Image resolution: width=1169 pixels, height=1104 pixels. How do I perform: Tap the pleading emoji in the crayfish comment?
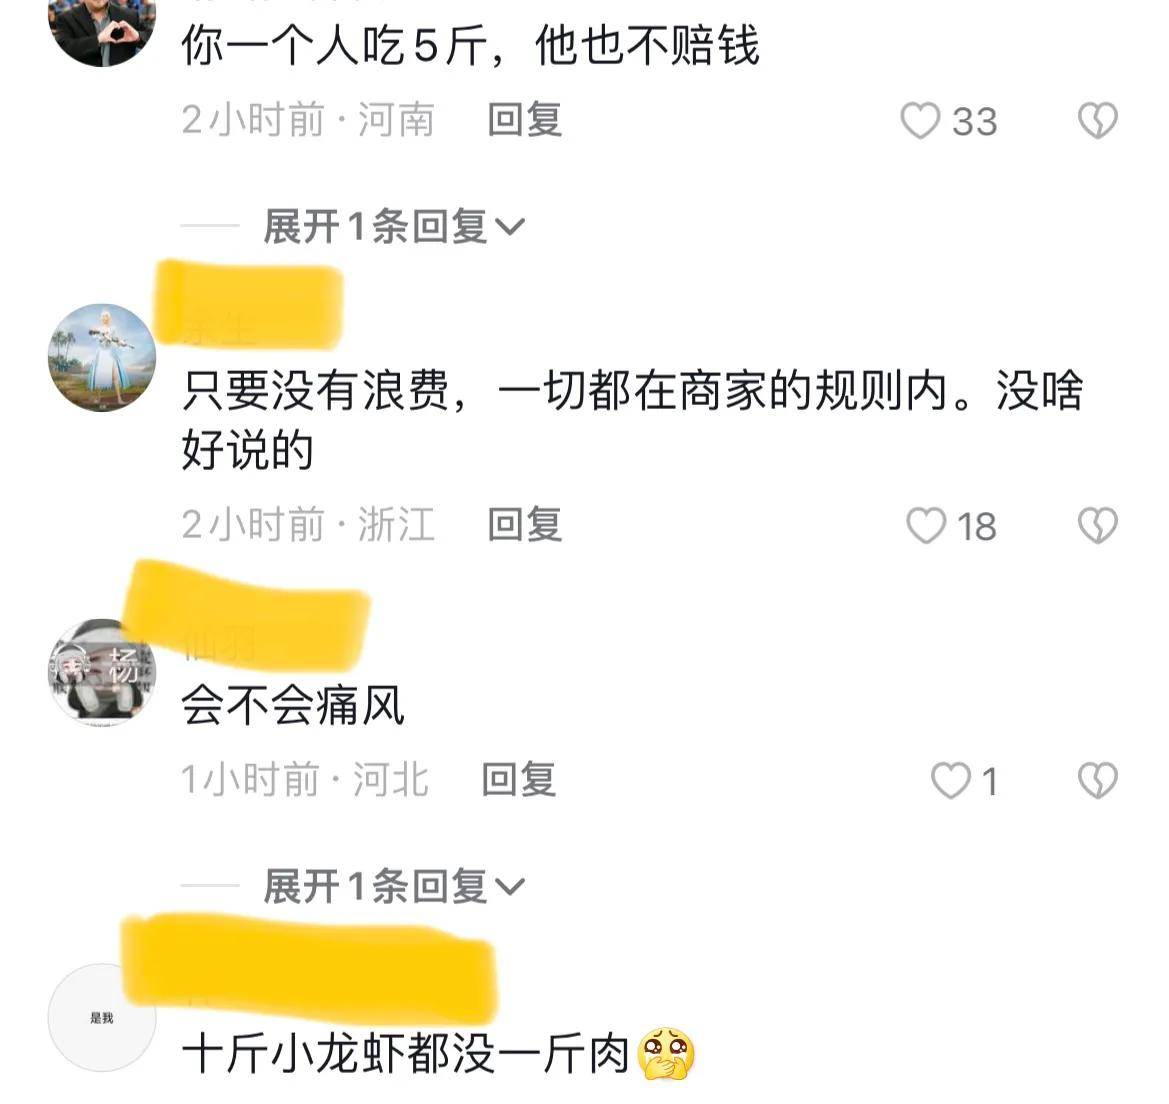tap(667, 1054)
